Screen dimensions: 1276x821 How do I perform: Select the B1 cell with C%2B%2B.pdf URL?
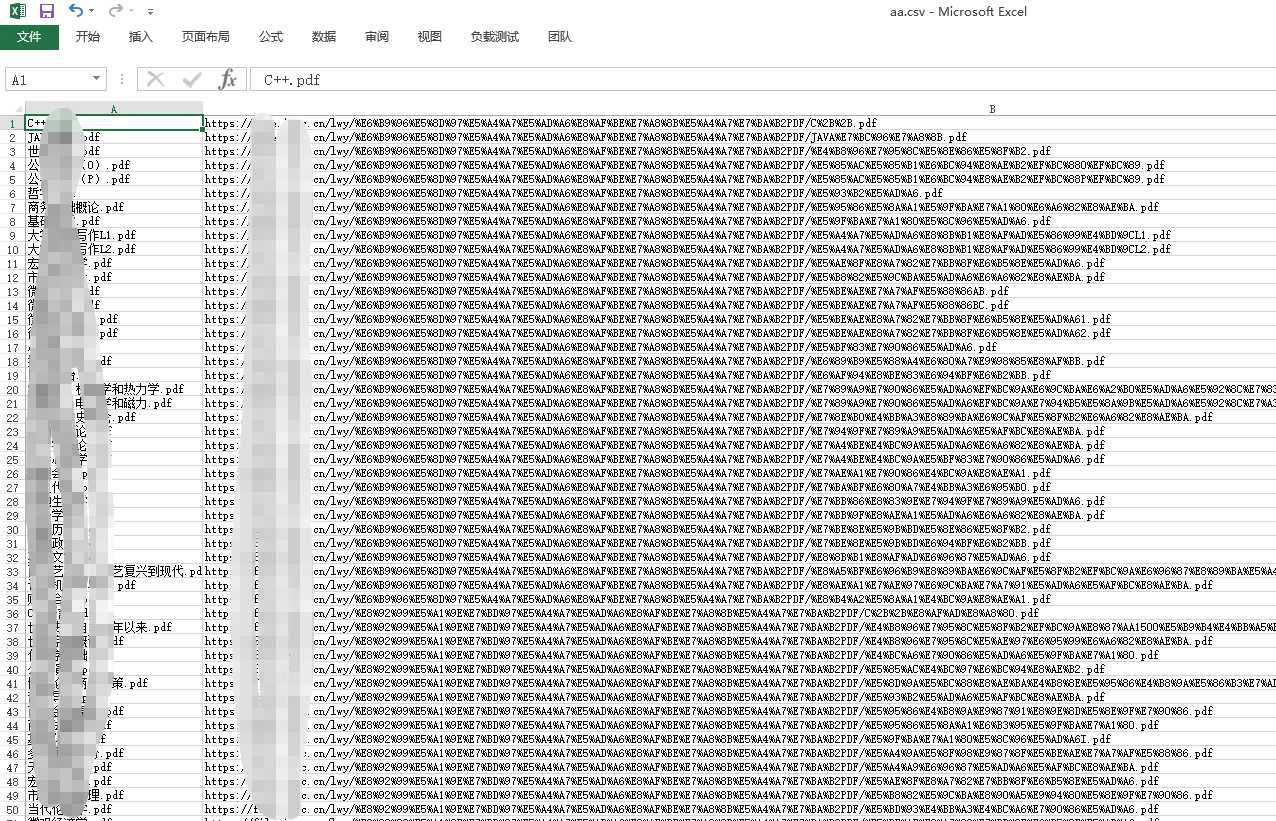tap(700, 123)
